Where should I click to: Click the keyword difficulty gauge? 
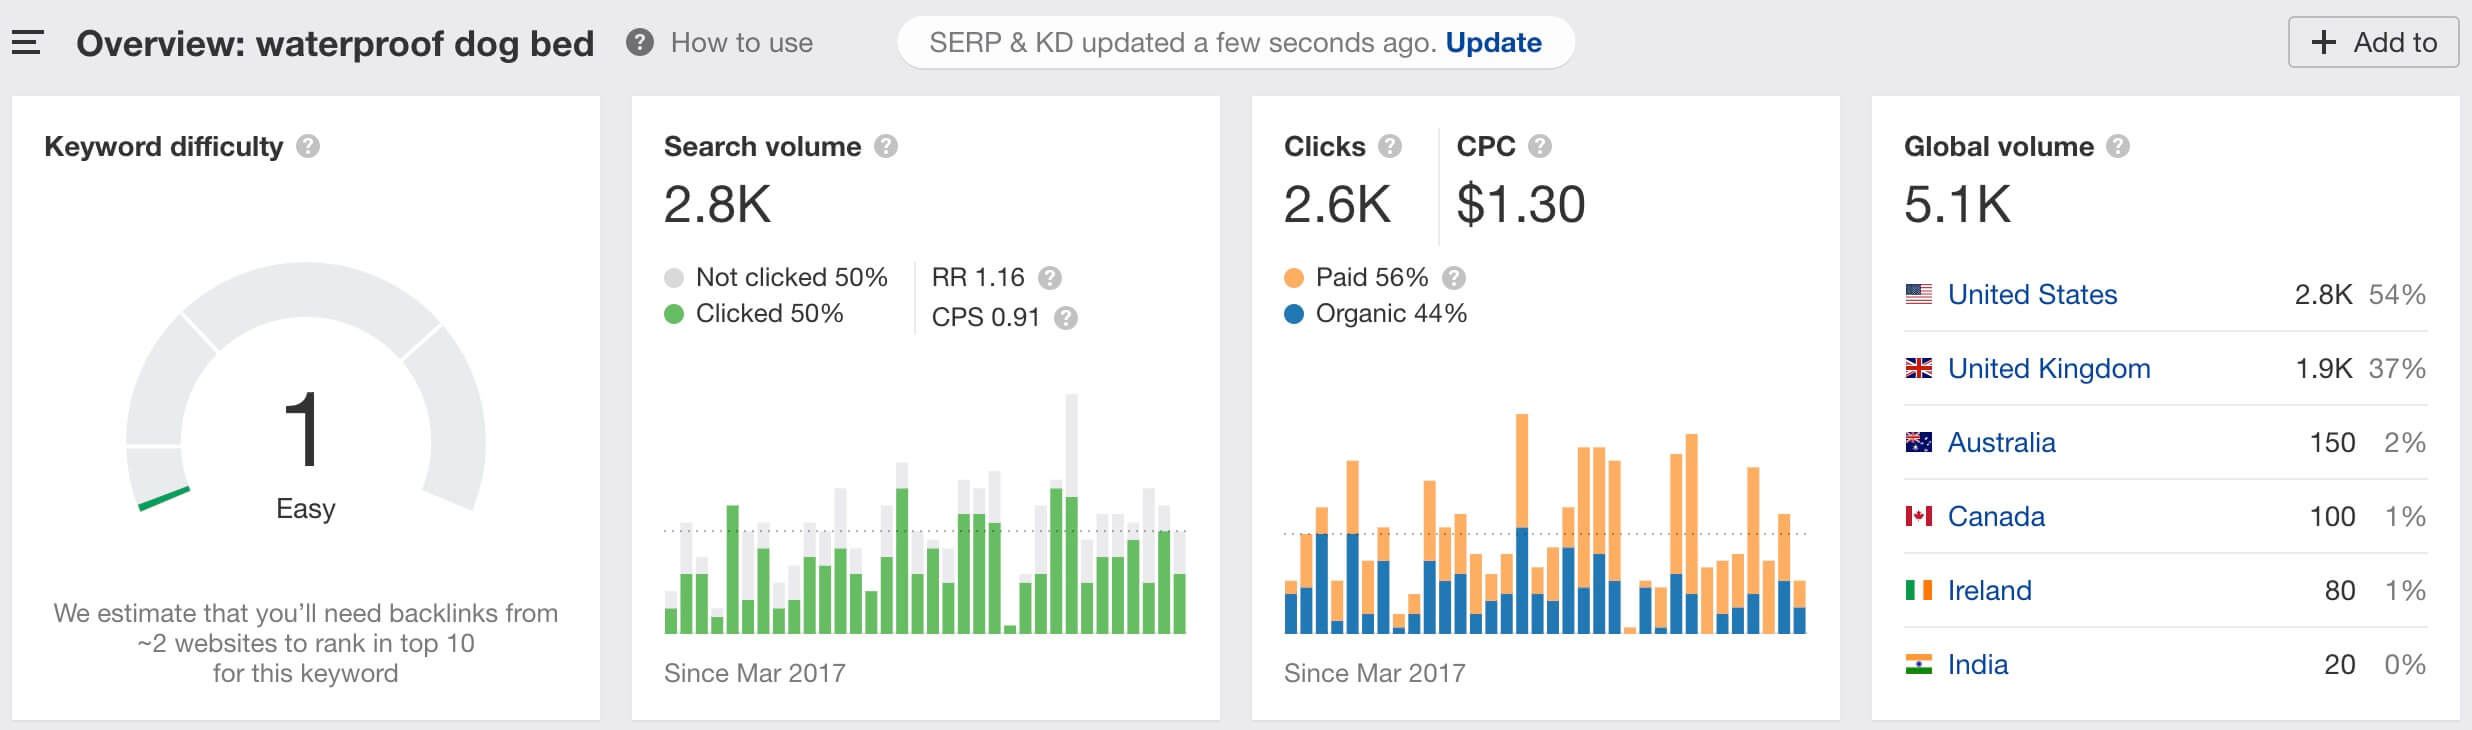click(x=306, y=388)
